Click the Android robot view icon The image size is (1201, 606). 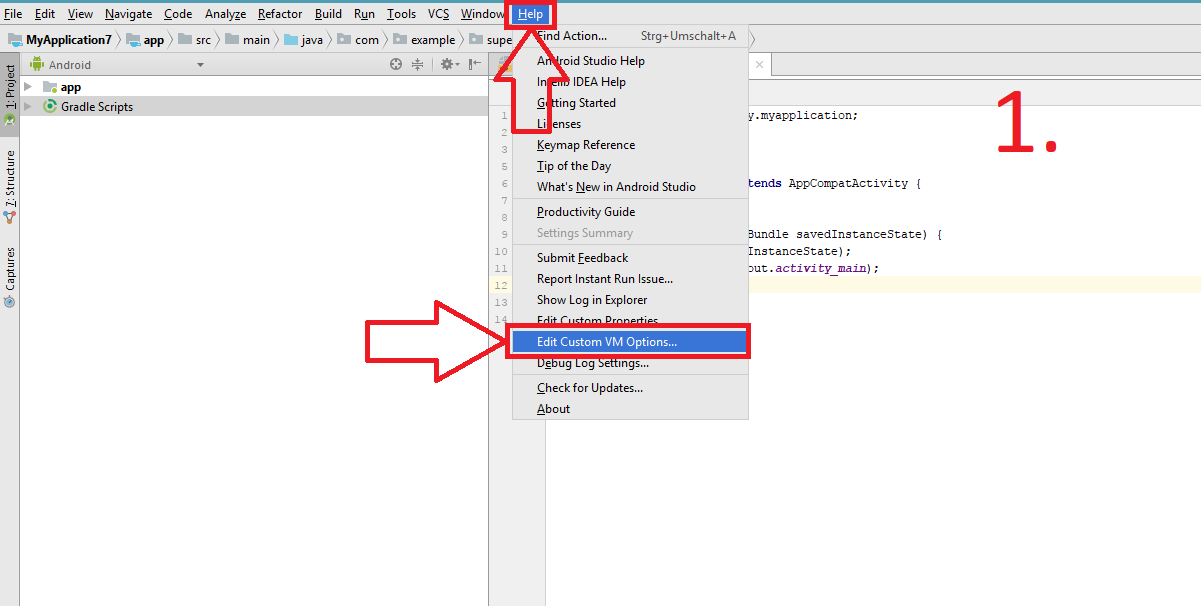tap(38, 64)
